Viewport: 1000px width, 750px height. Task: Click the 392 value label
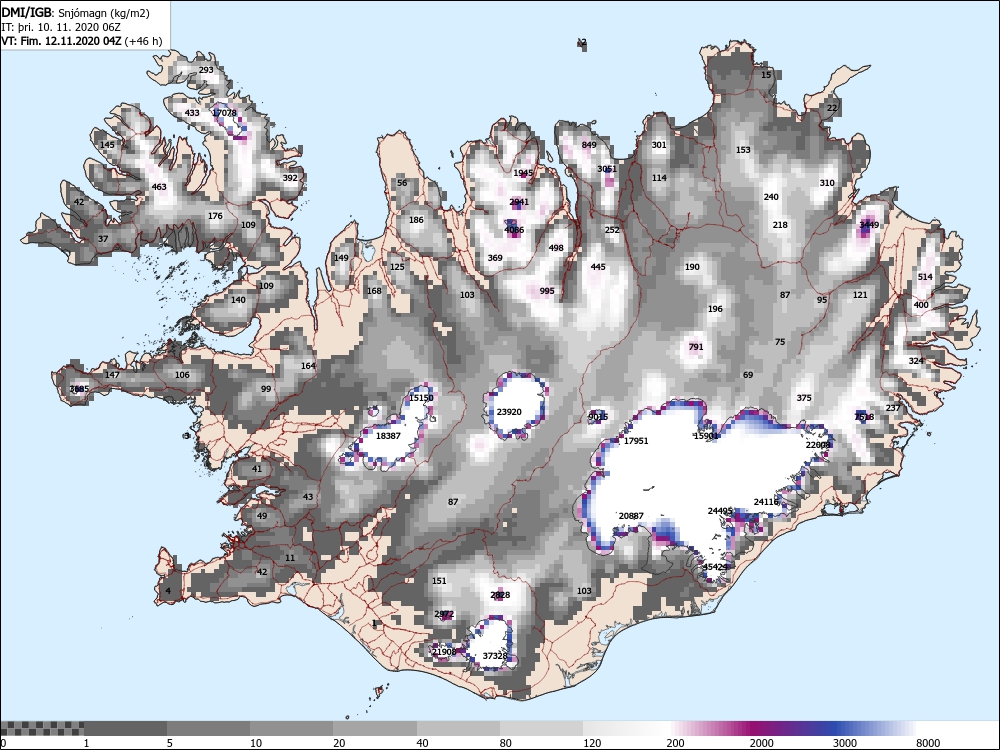tap(290, 178)
